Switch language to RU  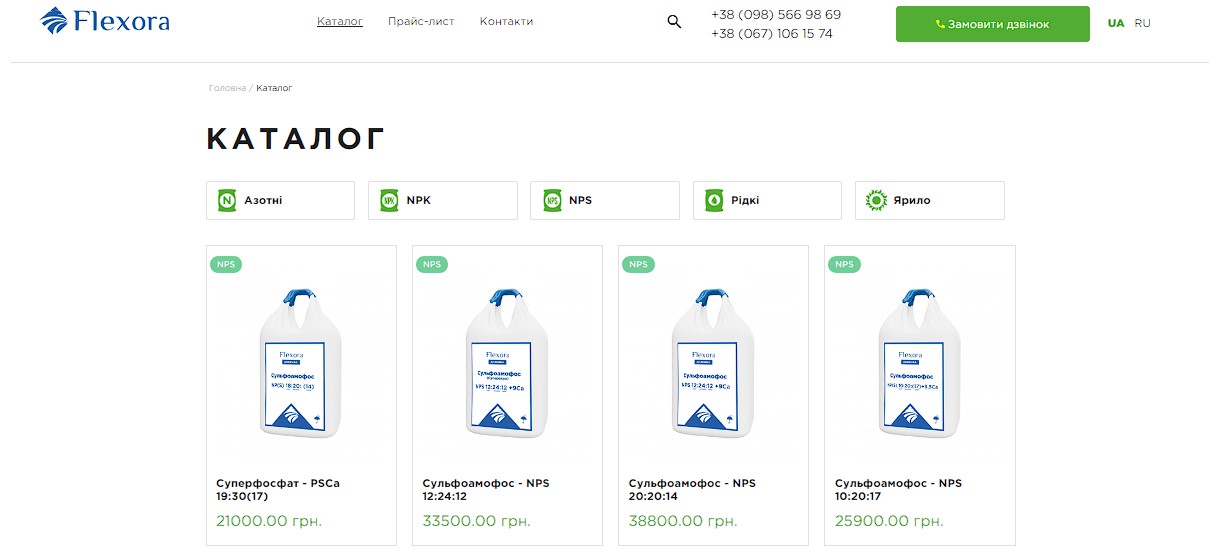pos(1142,23)
